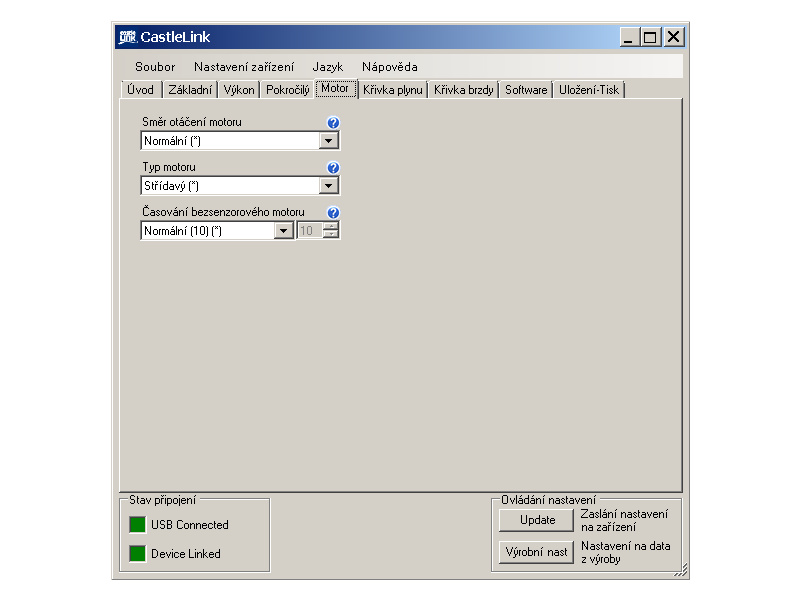Open the Časování bezsenzorového motoru dropdown
This screenshot has width=800, height=600.
[x=284, y=231]
